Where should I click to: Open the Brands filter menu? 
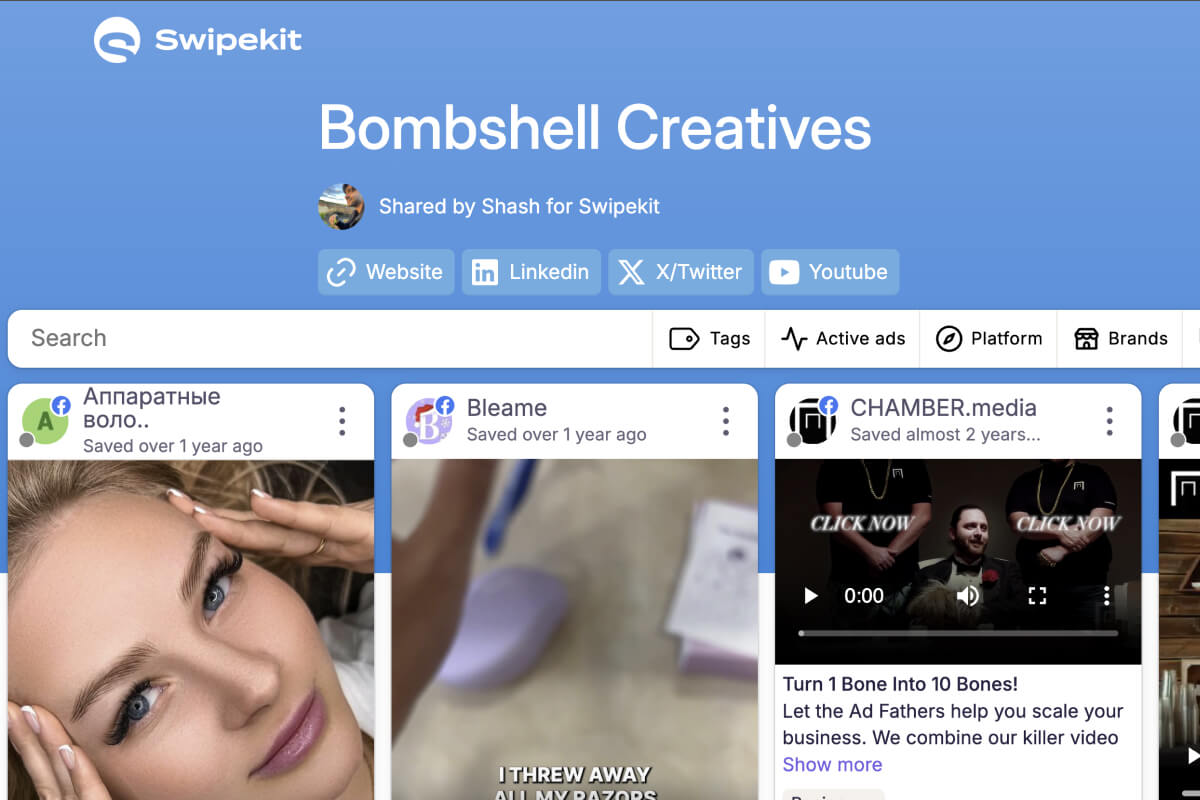1120,339
